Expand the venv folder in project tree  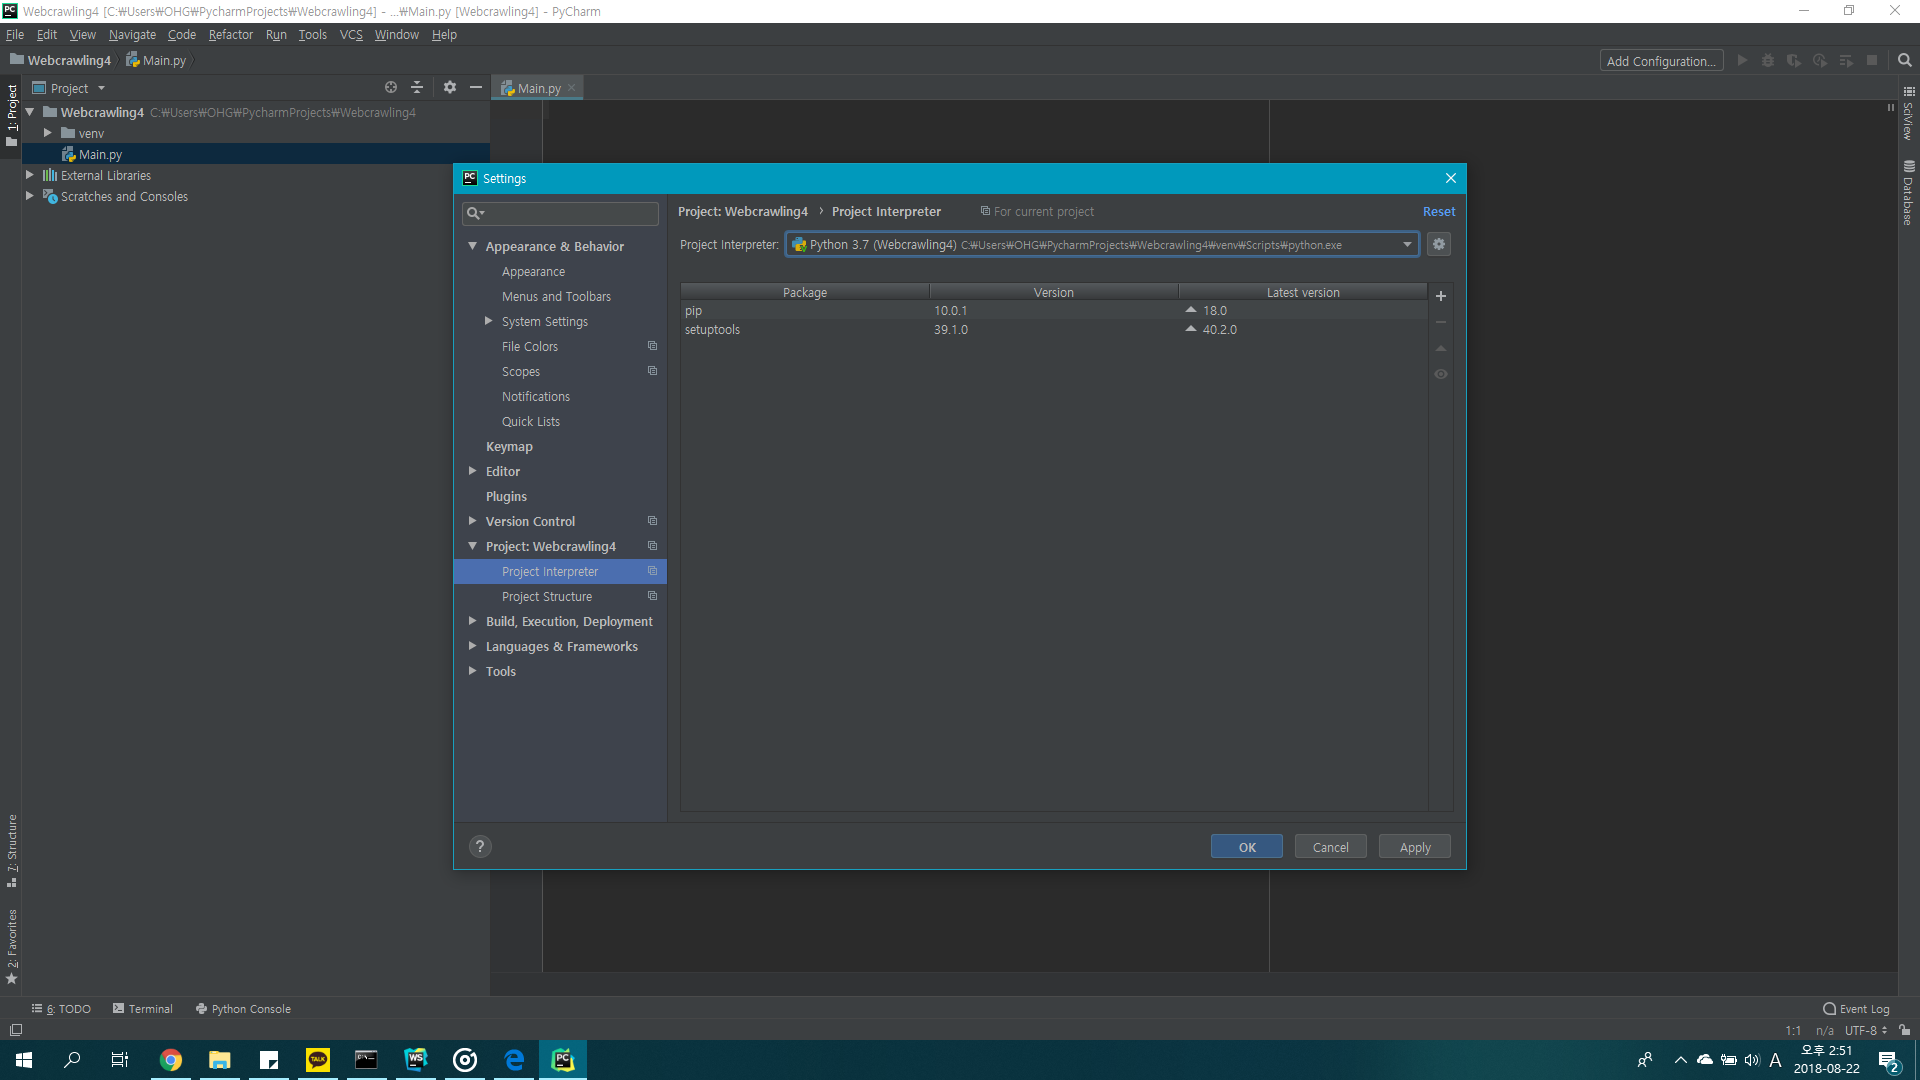[47, 133]
